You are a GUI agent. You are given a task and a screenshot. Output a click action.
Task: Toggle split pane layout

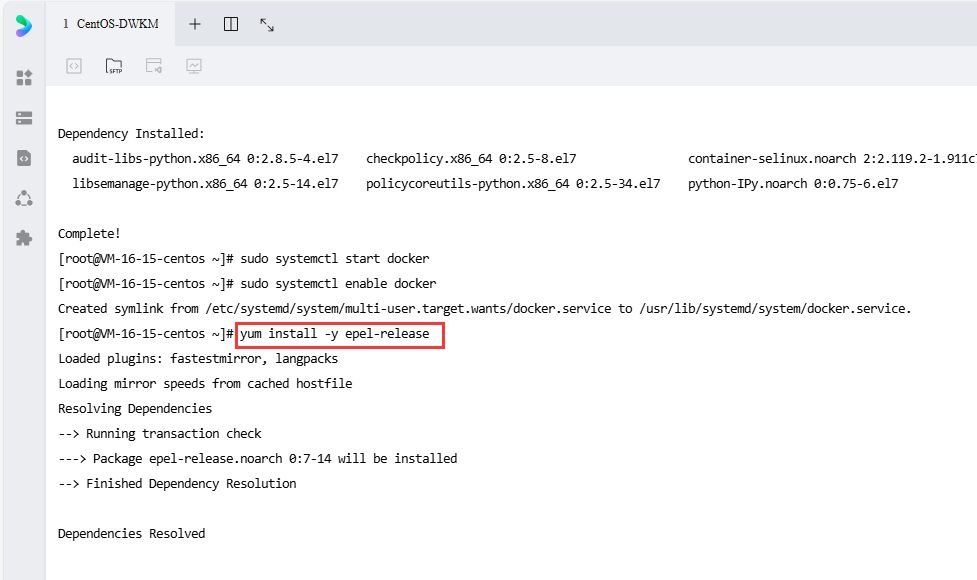coord(231,24)
